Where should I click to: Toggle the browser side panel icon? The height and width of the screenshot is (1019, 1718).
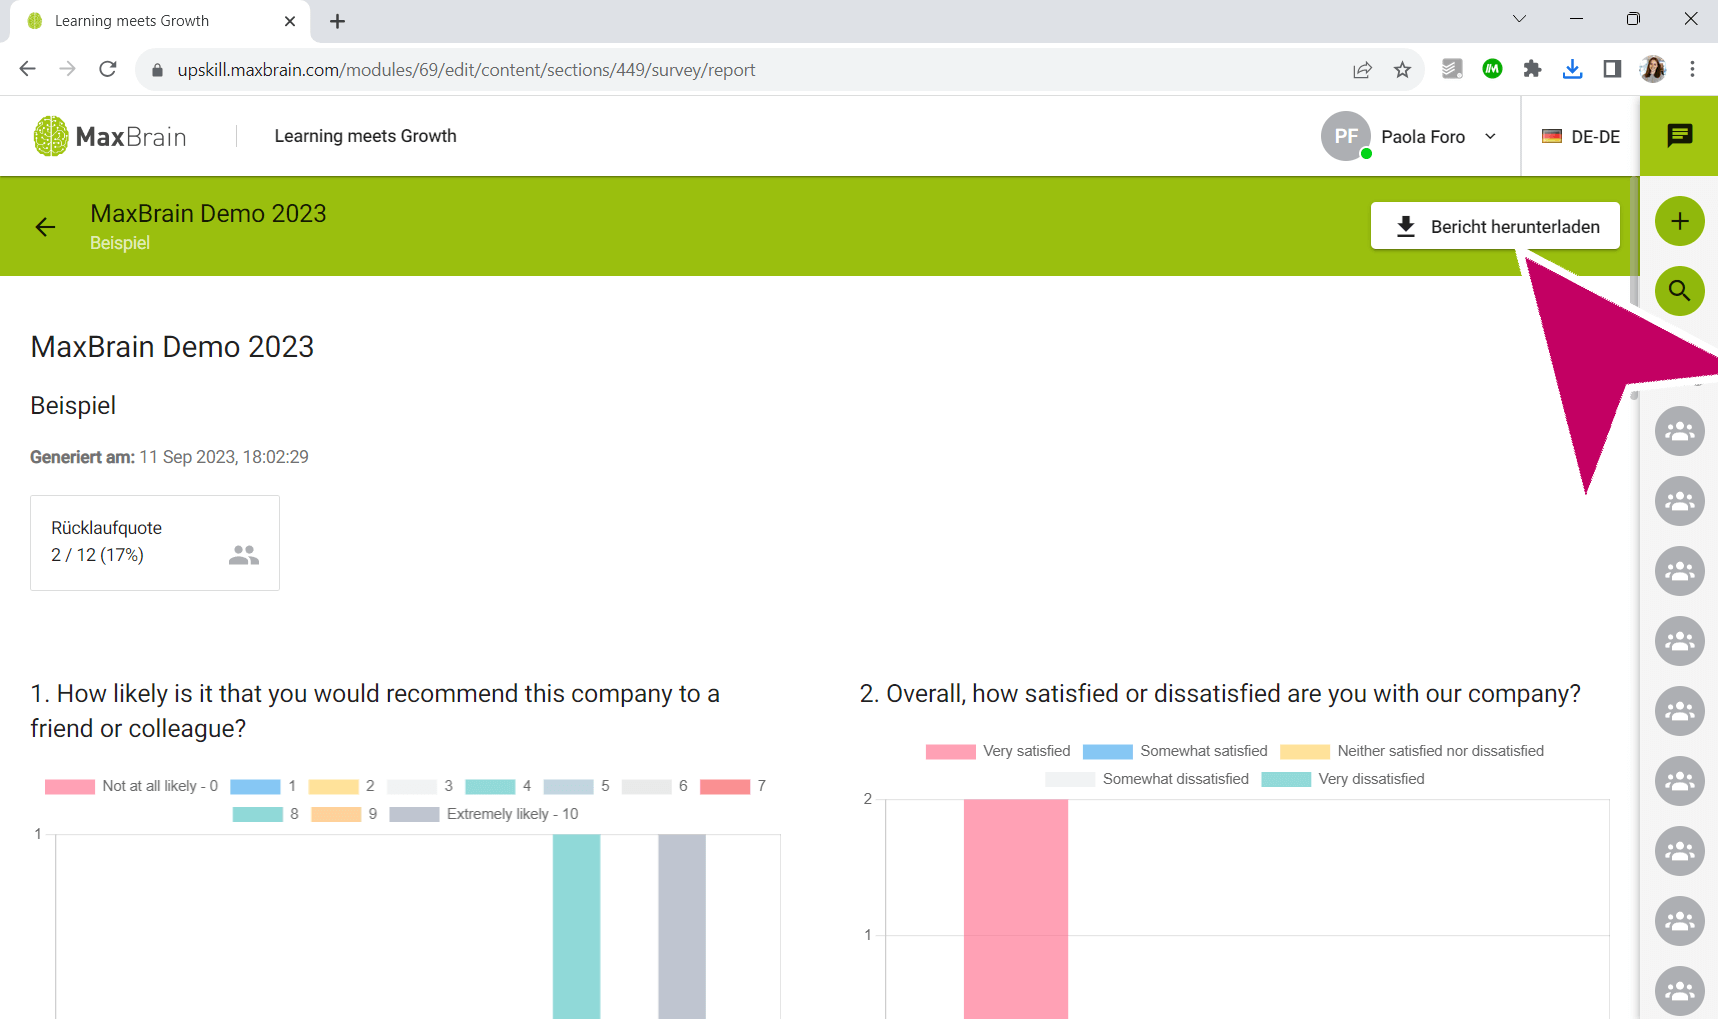point(1612,69)
